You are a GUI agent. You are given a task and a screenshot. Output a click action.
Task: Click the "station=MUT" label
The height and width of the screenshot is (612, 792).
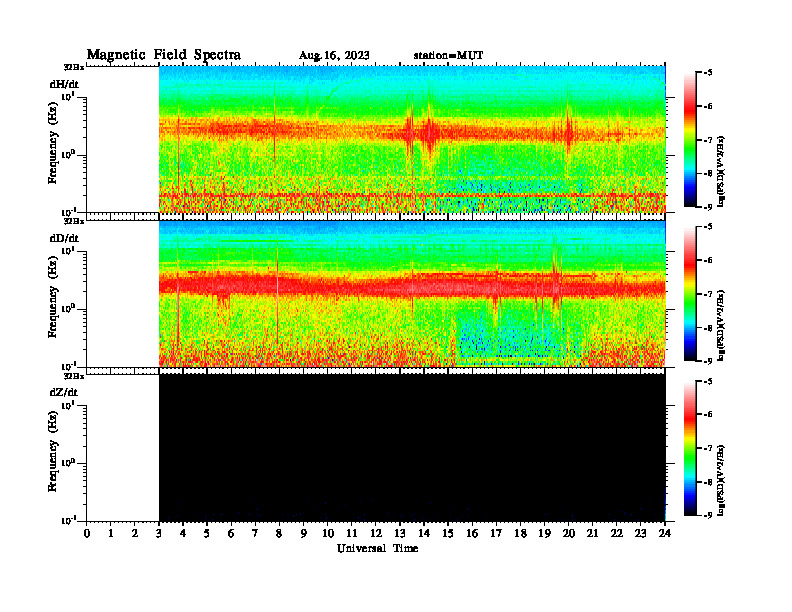point(448,55)
